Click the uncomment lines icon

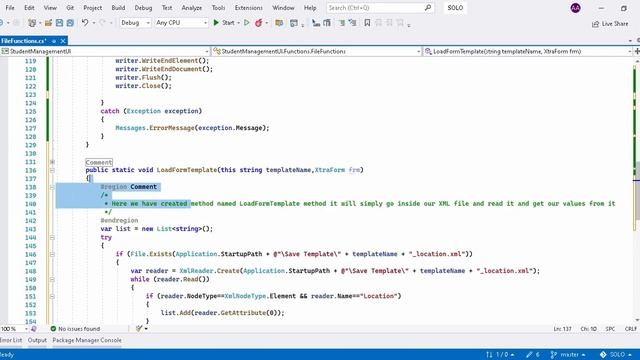click(352, 23)
